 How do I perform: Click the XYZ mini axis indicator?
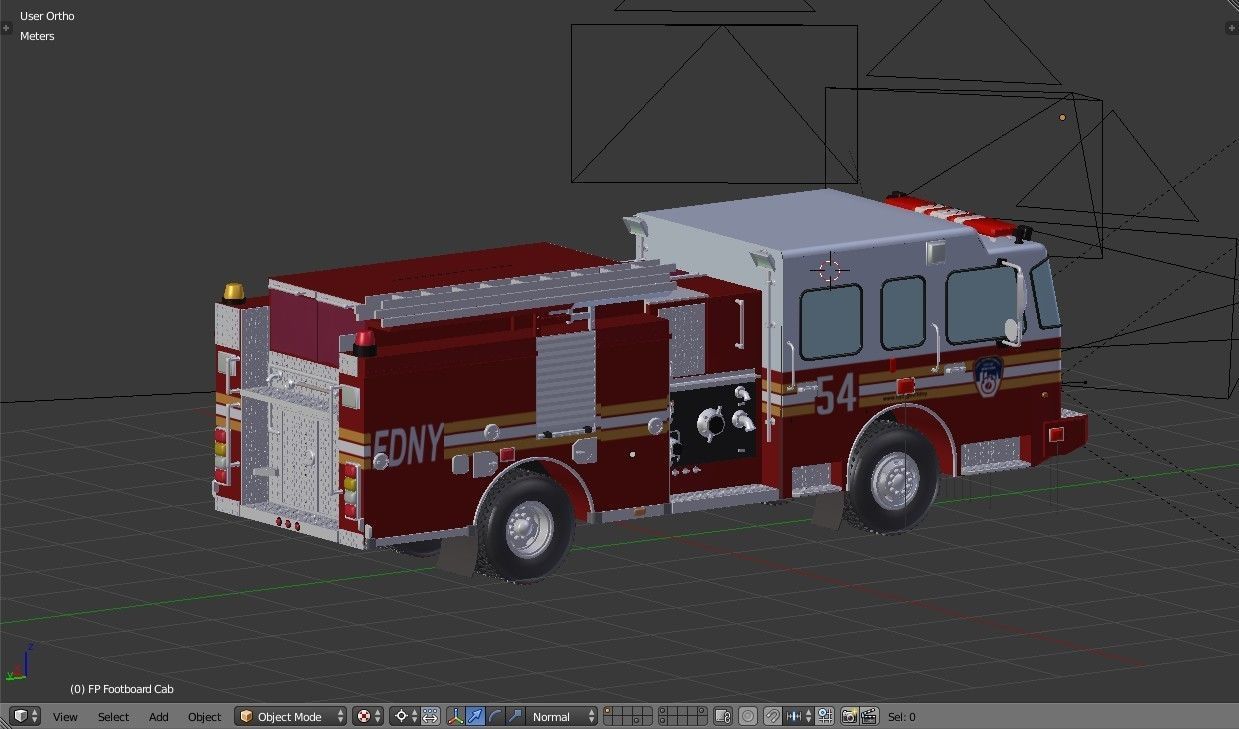[x=20, y=662]
